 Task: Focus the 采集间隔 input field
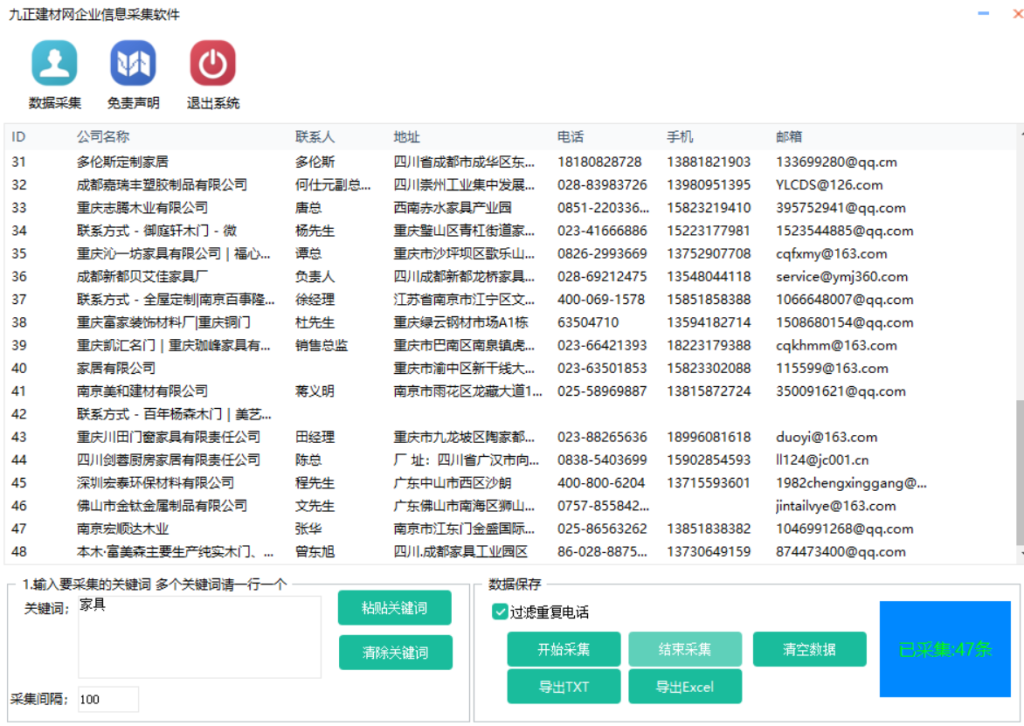coord(108,699)
